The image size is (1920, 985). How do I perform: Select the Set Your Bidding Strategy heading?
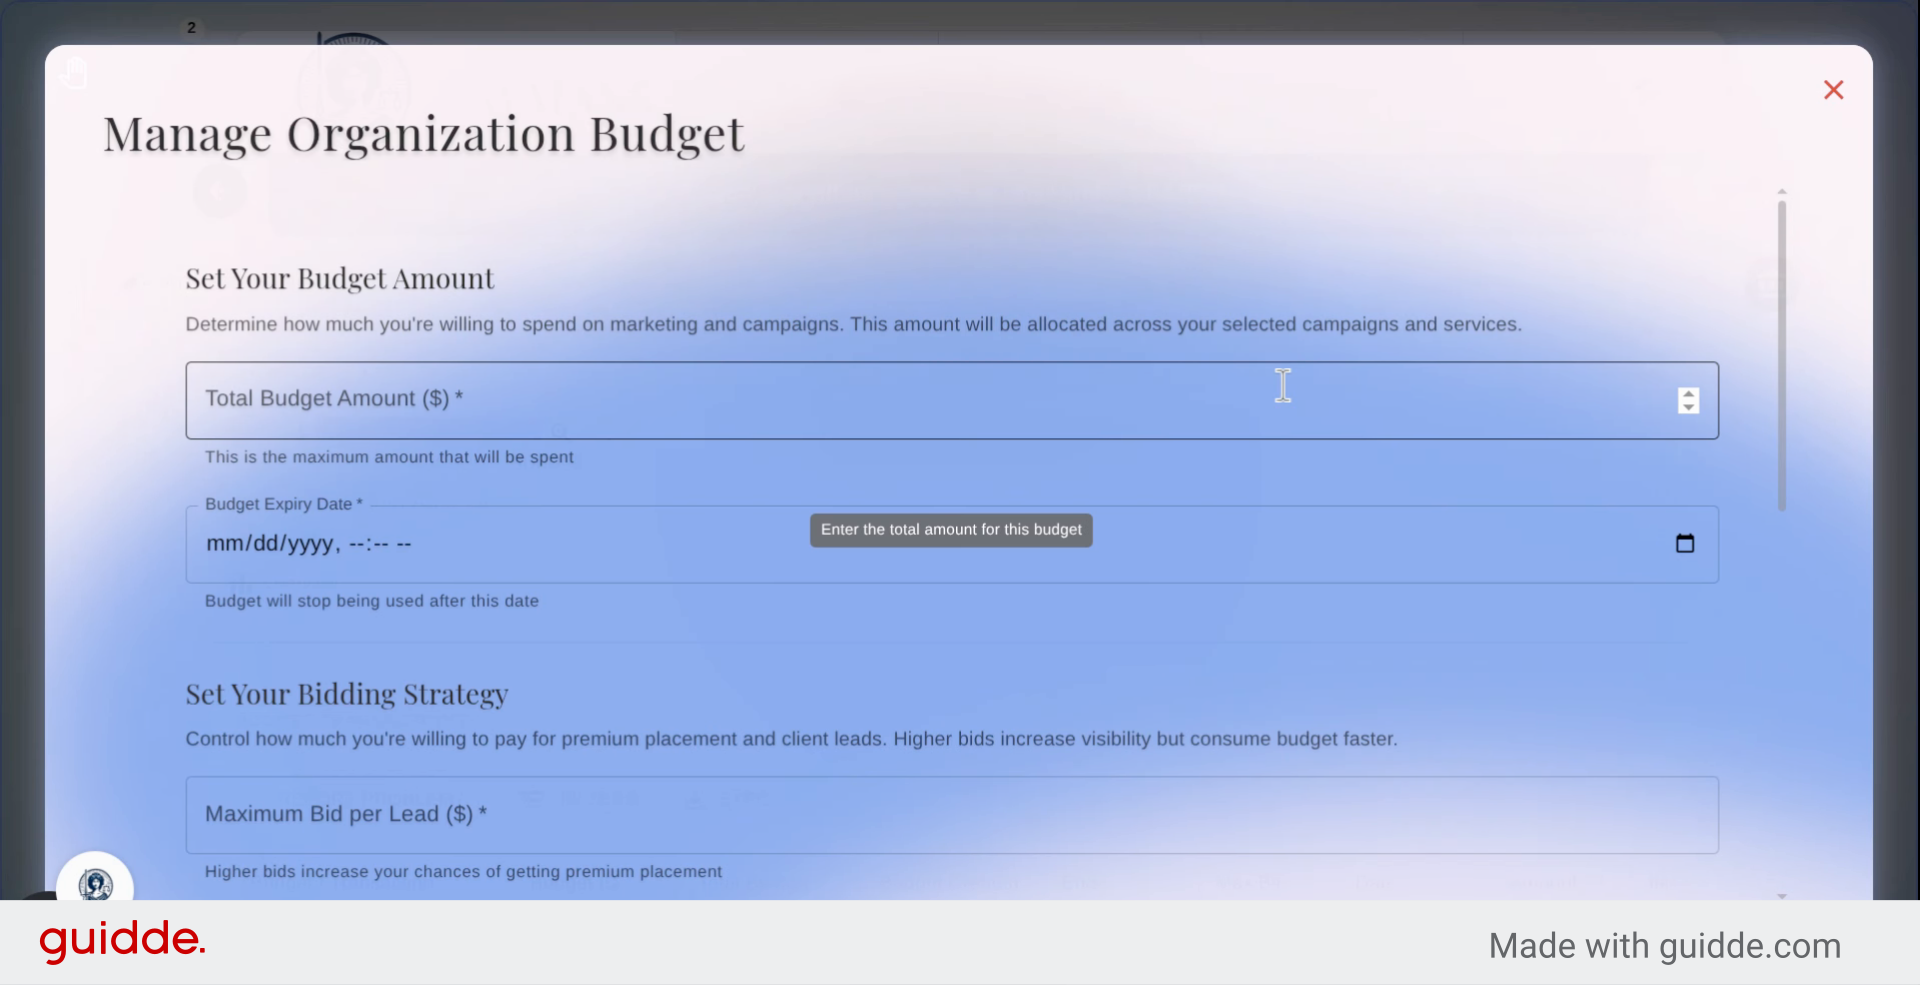pos(346,694)
